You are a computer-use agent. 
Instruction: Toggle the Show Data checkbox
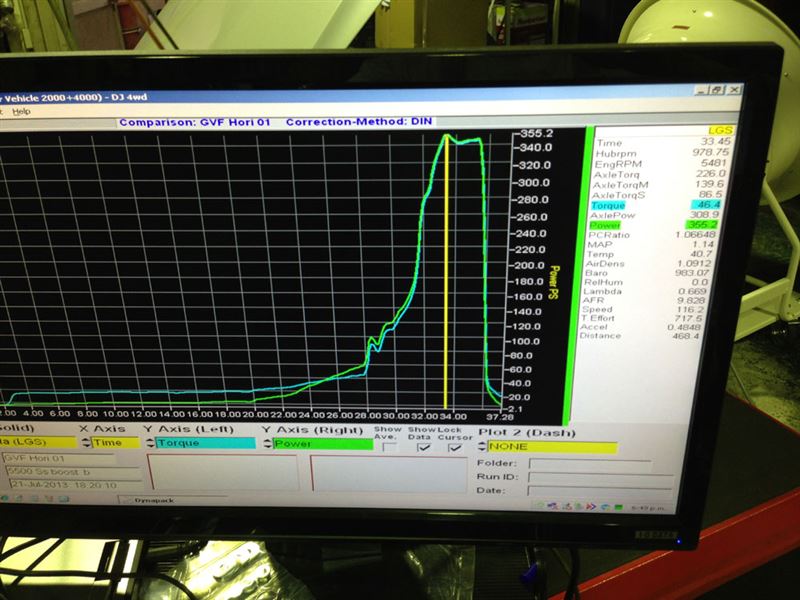coord(423,447)
